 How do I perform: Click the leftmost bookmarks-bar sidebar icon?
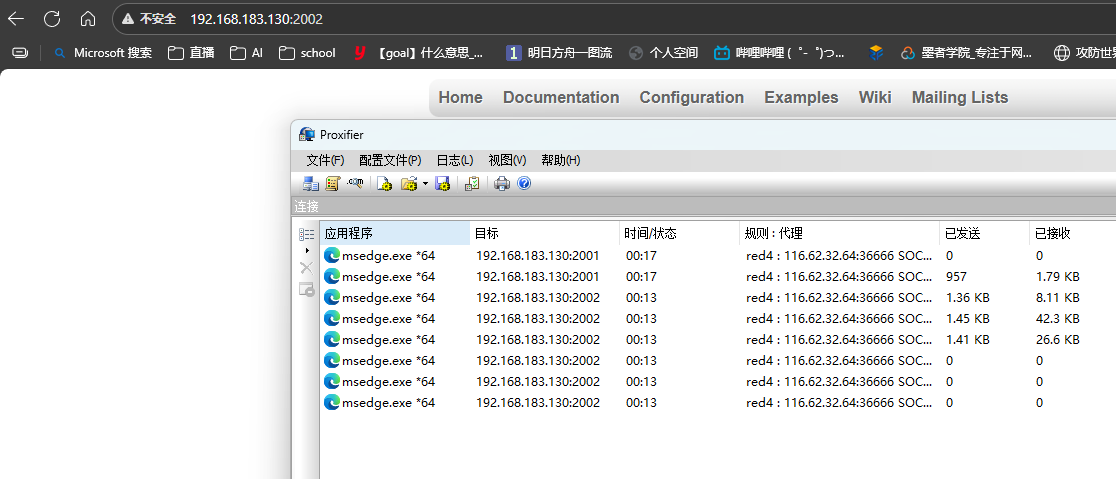pyautogui.click(x=21, y=53)
